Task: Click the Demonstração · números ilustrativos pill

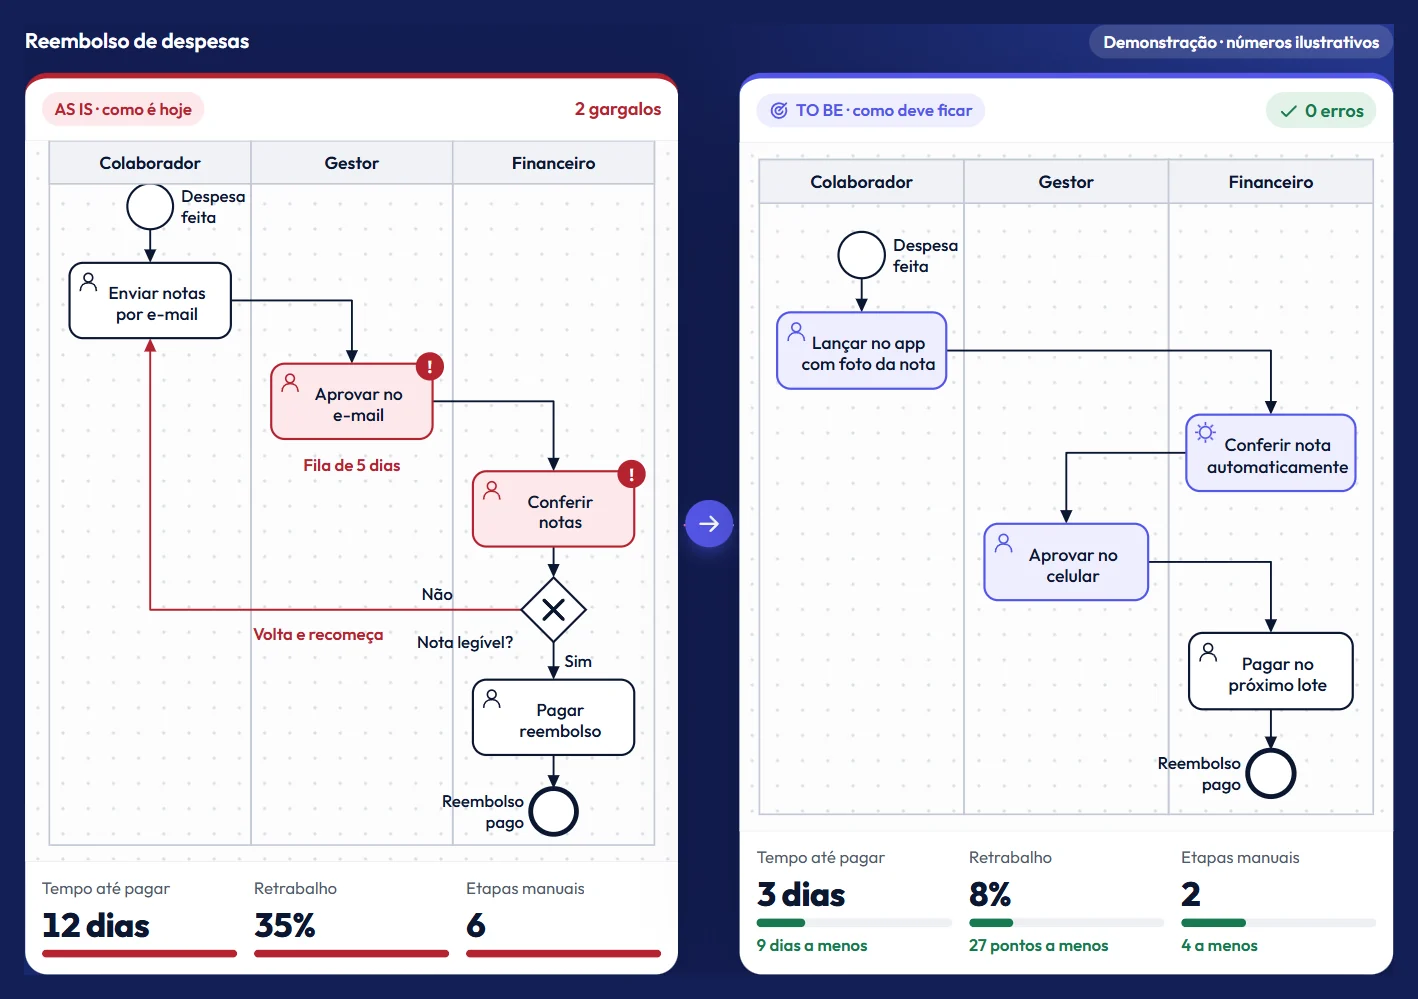Action: (1241, 42)
